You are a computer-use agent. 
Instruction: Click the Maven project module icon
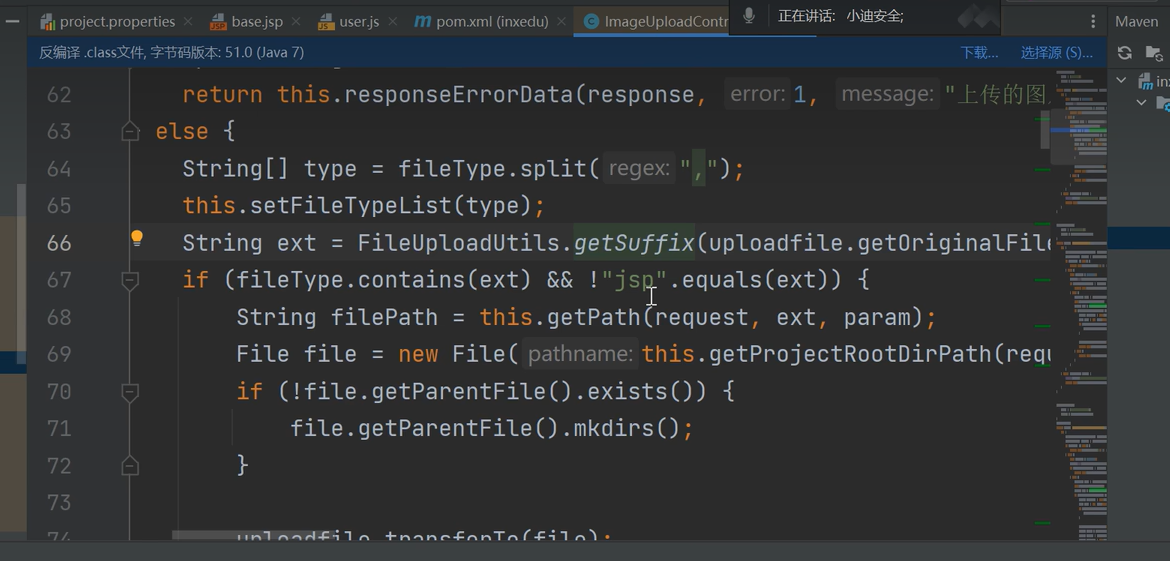1146,80
